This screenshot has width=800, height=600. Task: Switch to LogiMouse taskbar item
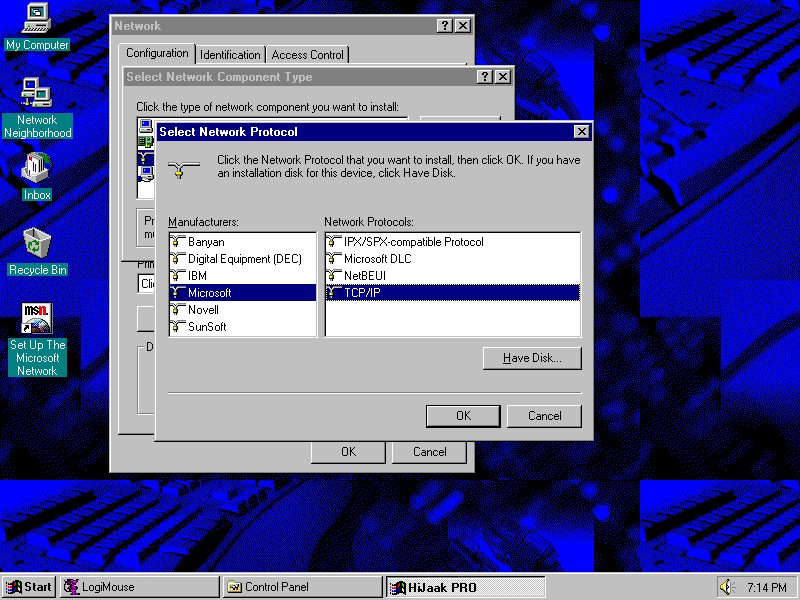[138, 587]
